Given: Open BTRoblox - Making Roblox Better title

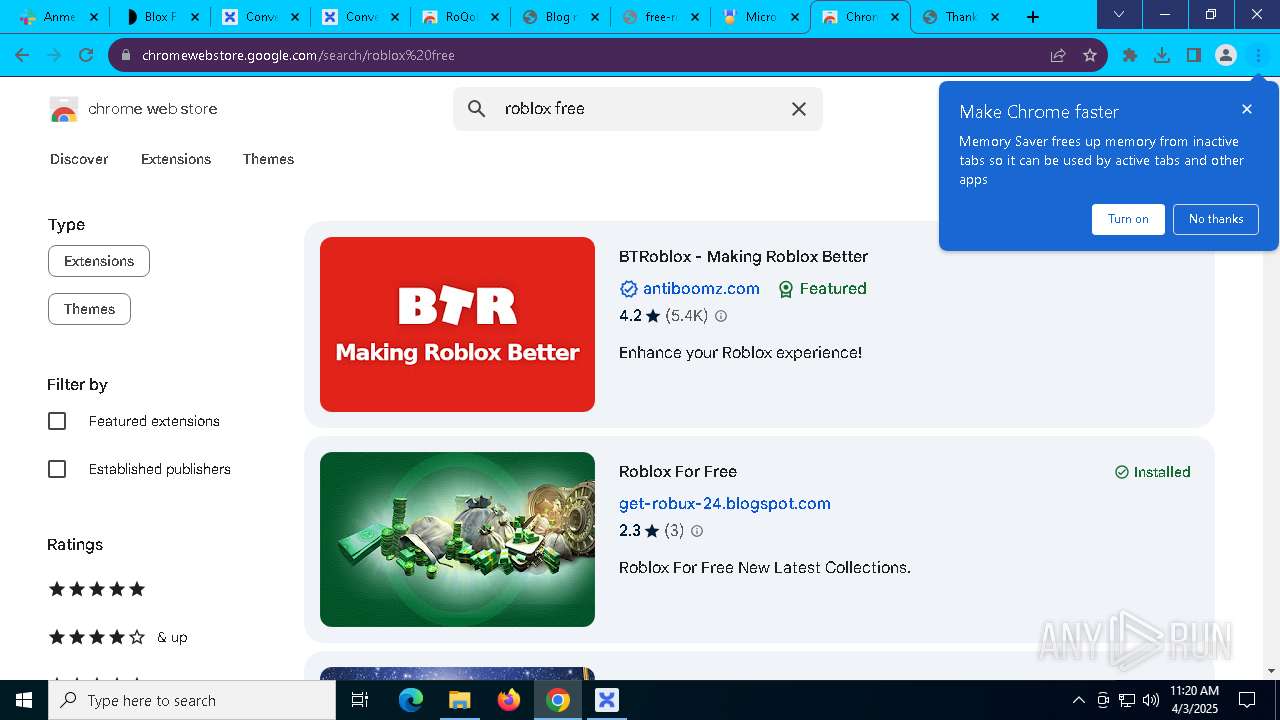Looking at the screenshot, I should pos(743,256).
